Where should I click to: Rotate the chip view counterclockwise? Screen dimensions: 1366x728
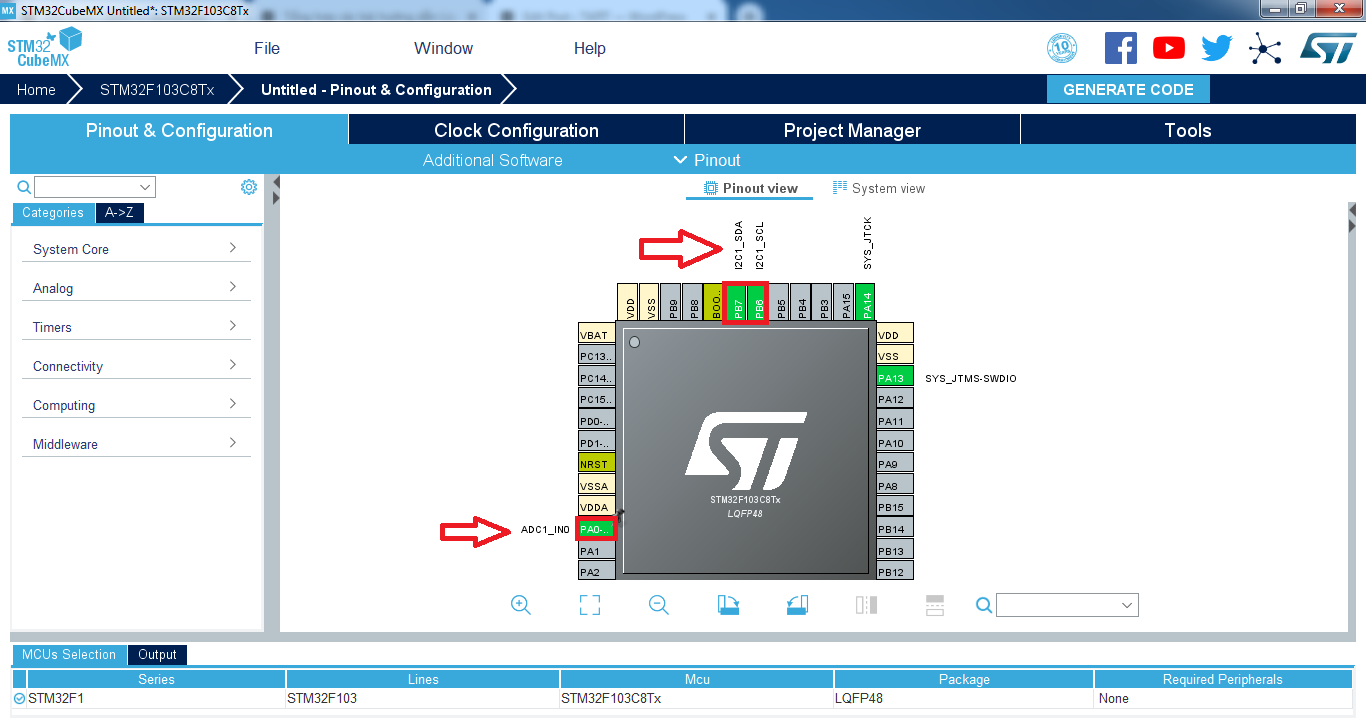tap(797, 605)
